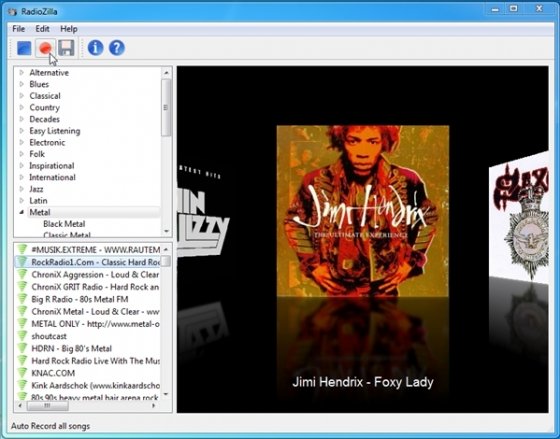Click station icon beside ChroniX Aggression
The image size is (560, 439).
coord(22,274)
